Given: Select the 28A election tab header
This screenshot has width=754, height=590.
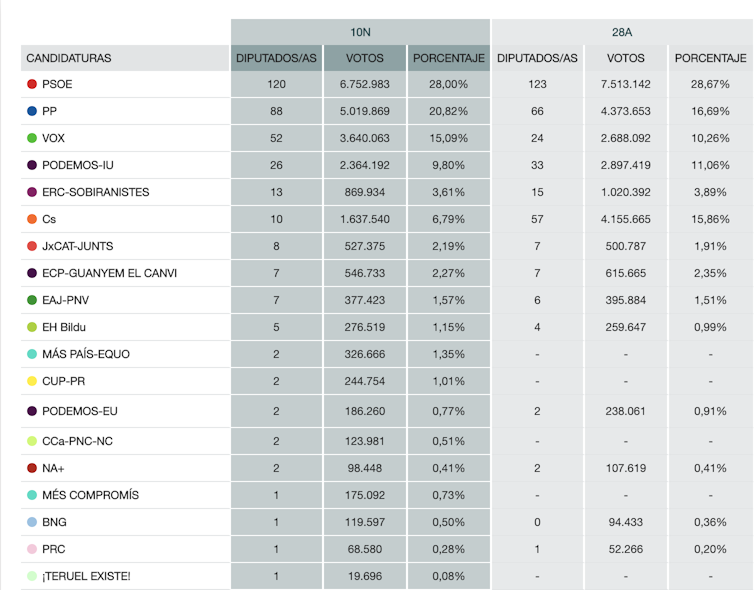Looking at the screenshot, I should (x=621, y=32).
